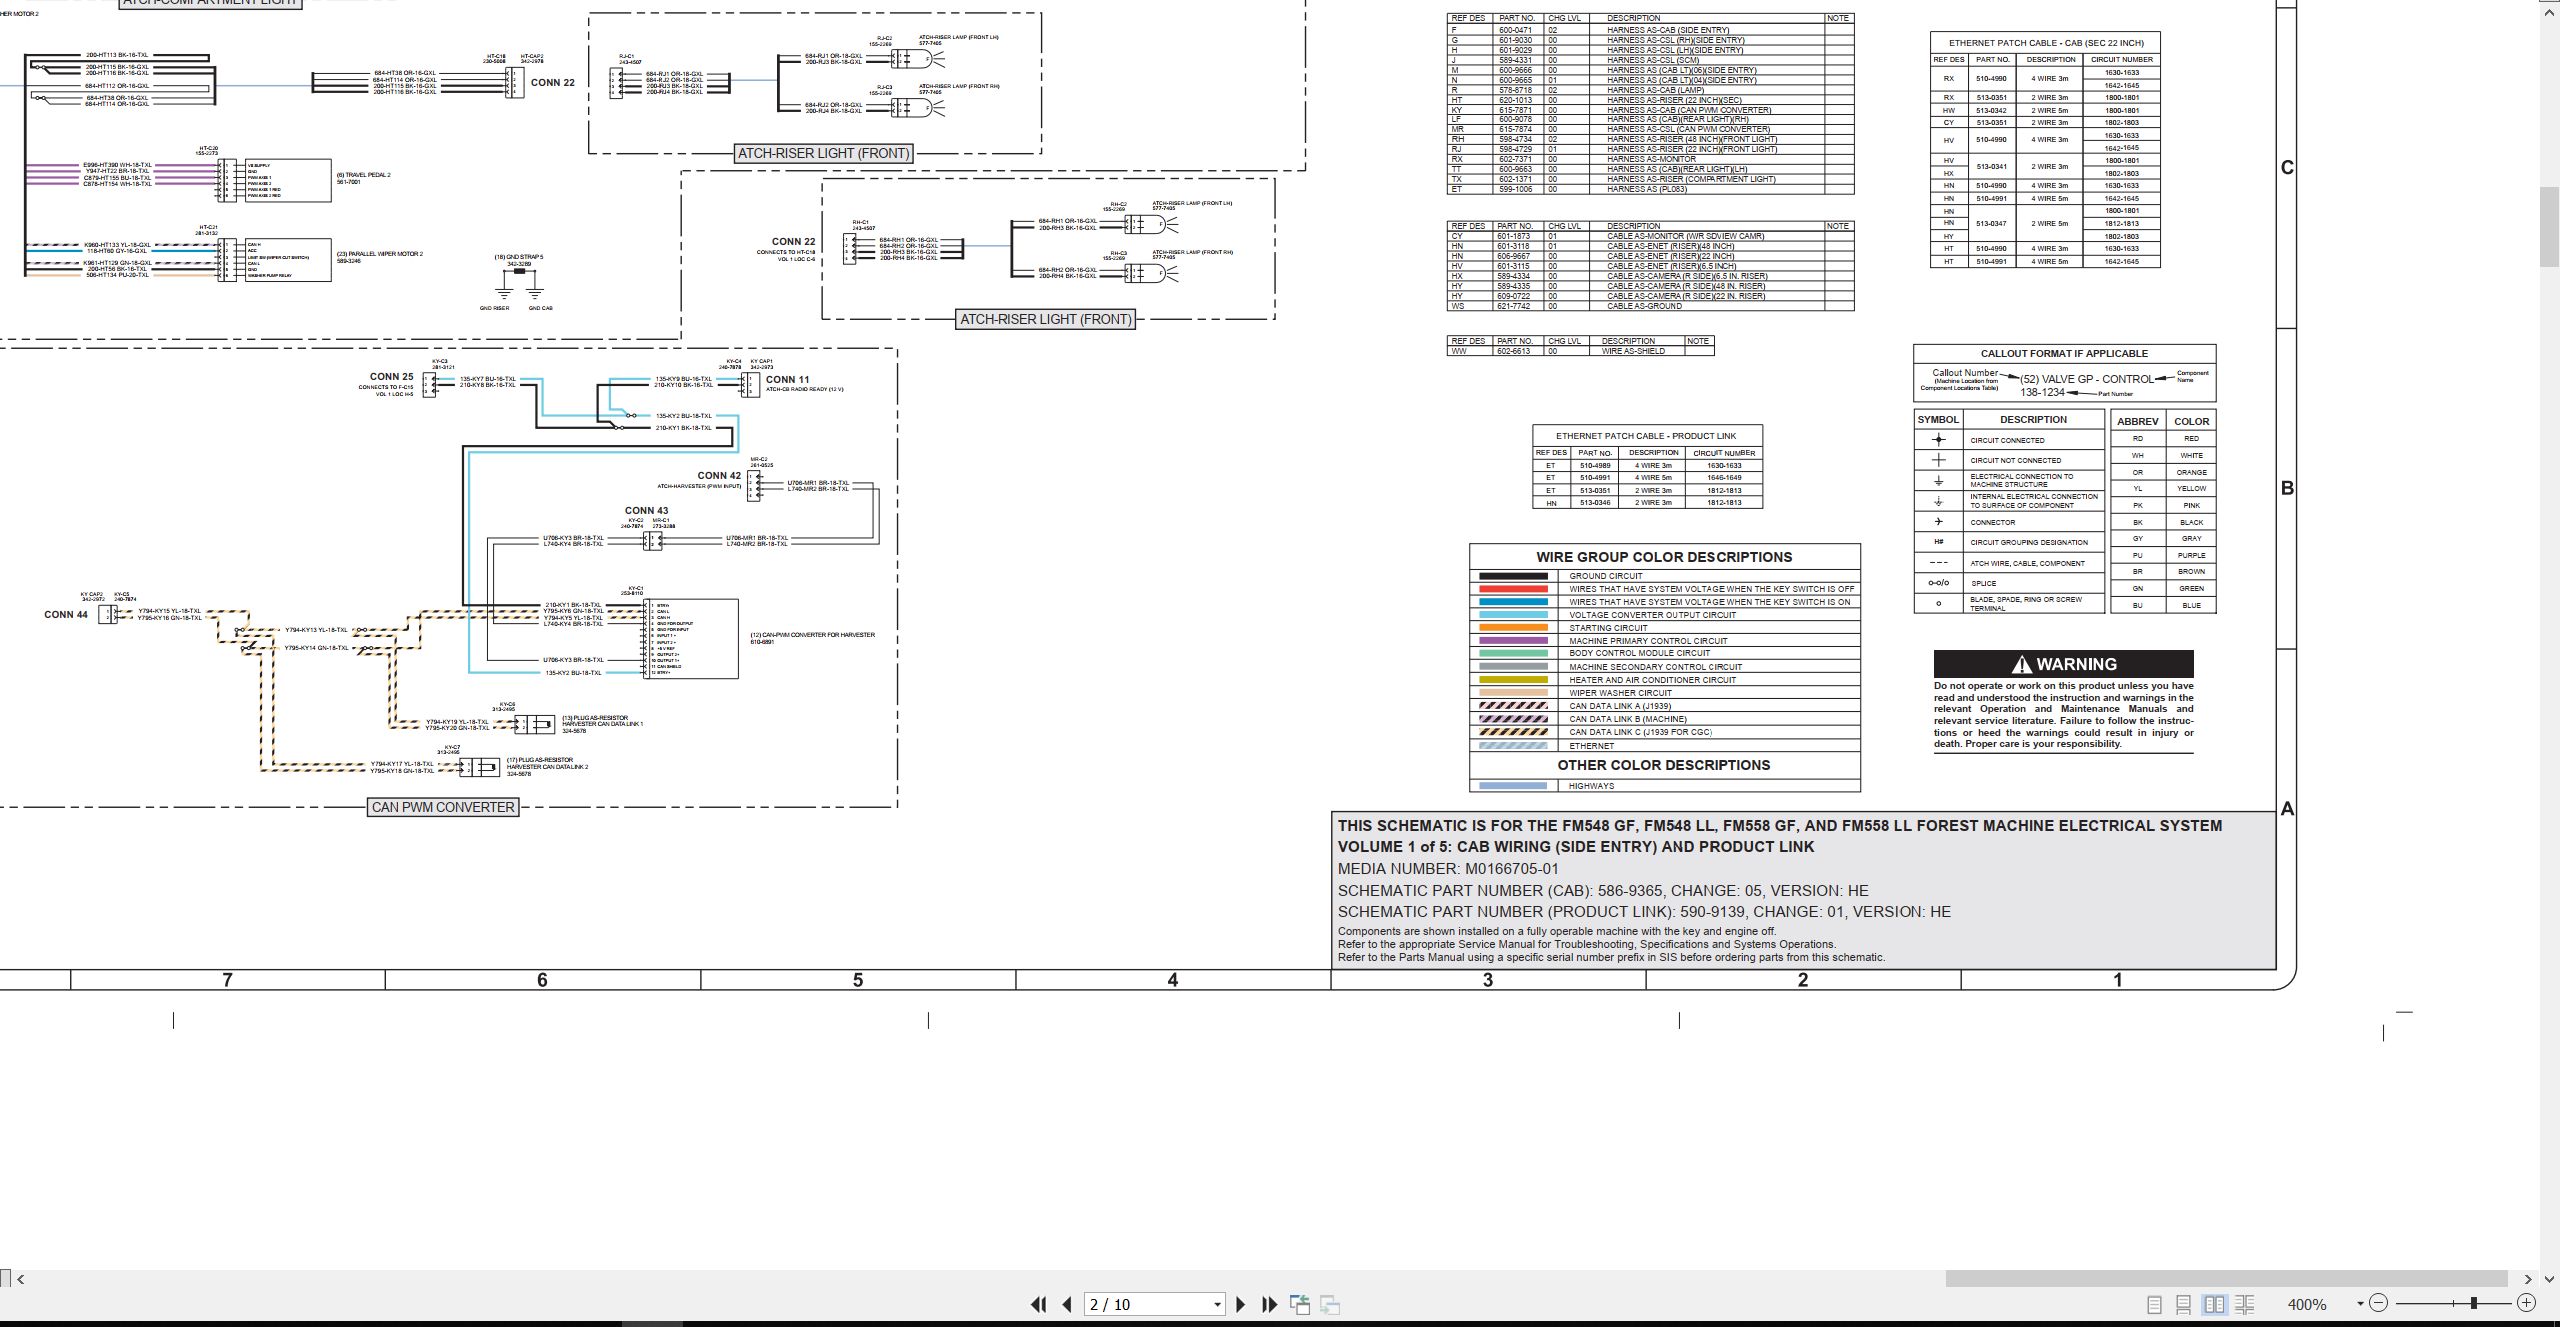Click ETHERNET PATCH CABLE - CAB table title
2560x1327 pixels.
2044,43
